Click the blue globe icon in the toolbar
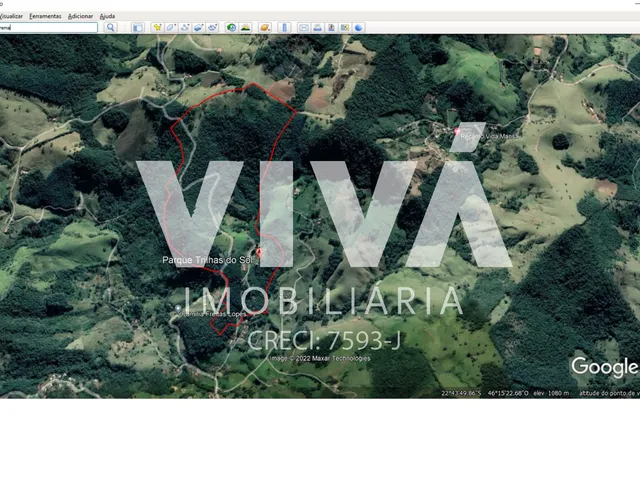640x480 pixels. [x=358, y=27]
